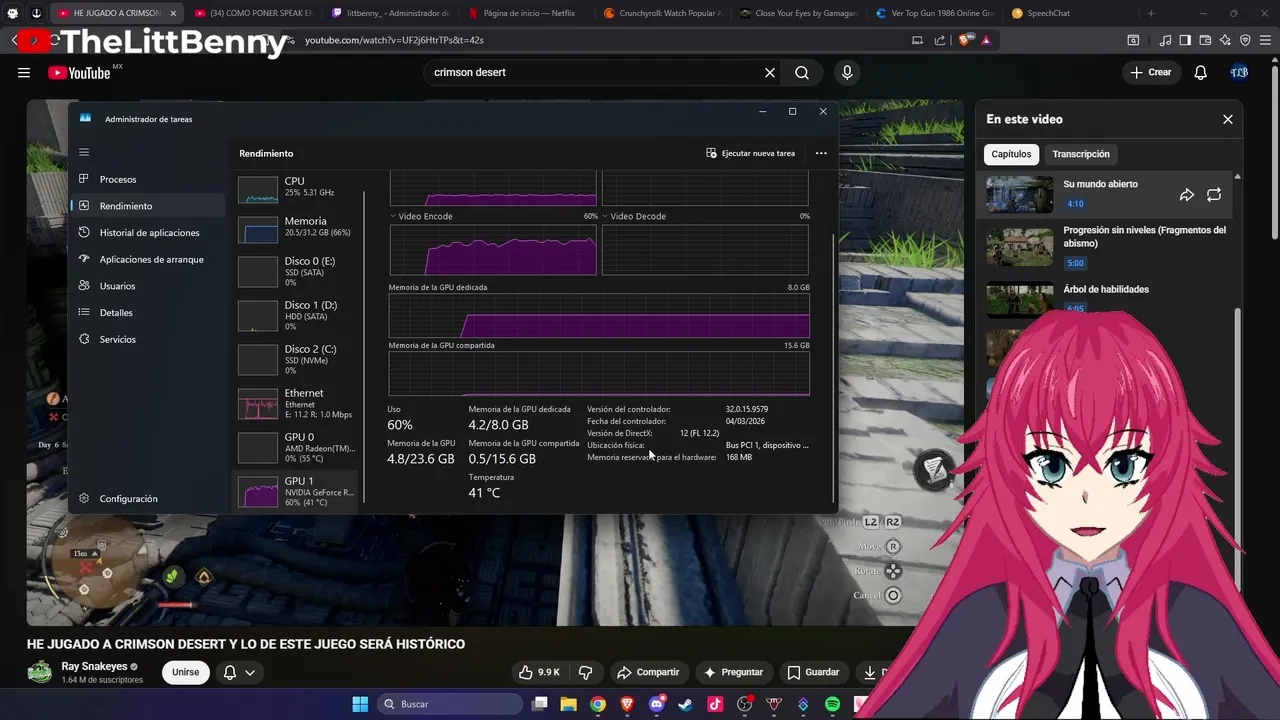Image resolution: width=1280 pixels, height=720 pixels.
Task: Switch to the Capítulos tab
Action: [1011, 154]
